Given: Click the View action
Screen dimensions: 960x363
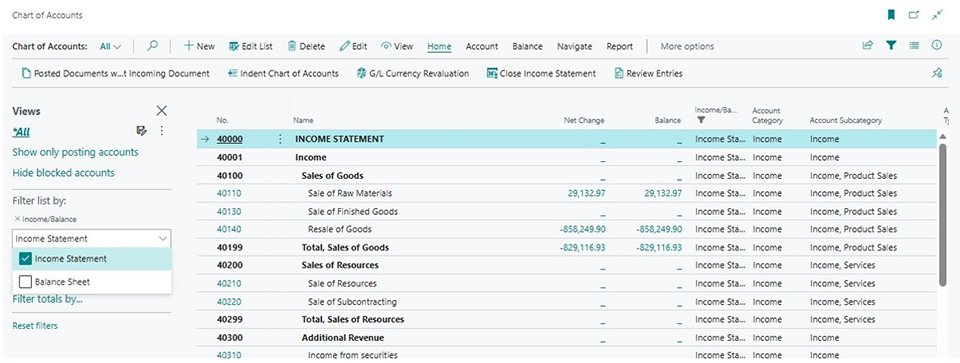Looking at the screenshot, I should (397, 46).
